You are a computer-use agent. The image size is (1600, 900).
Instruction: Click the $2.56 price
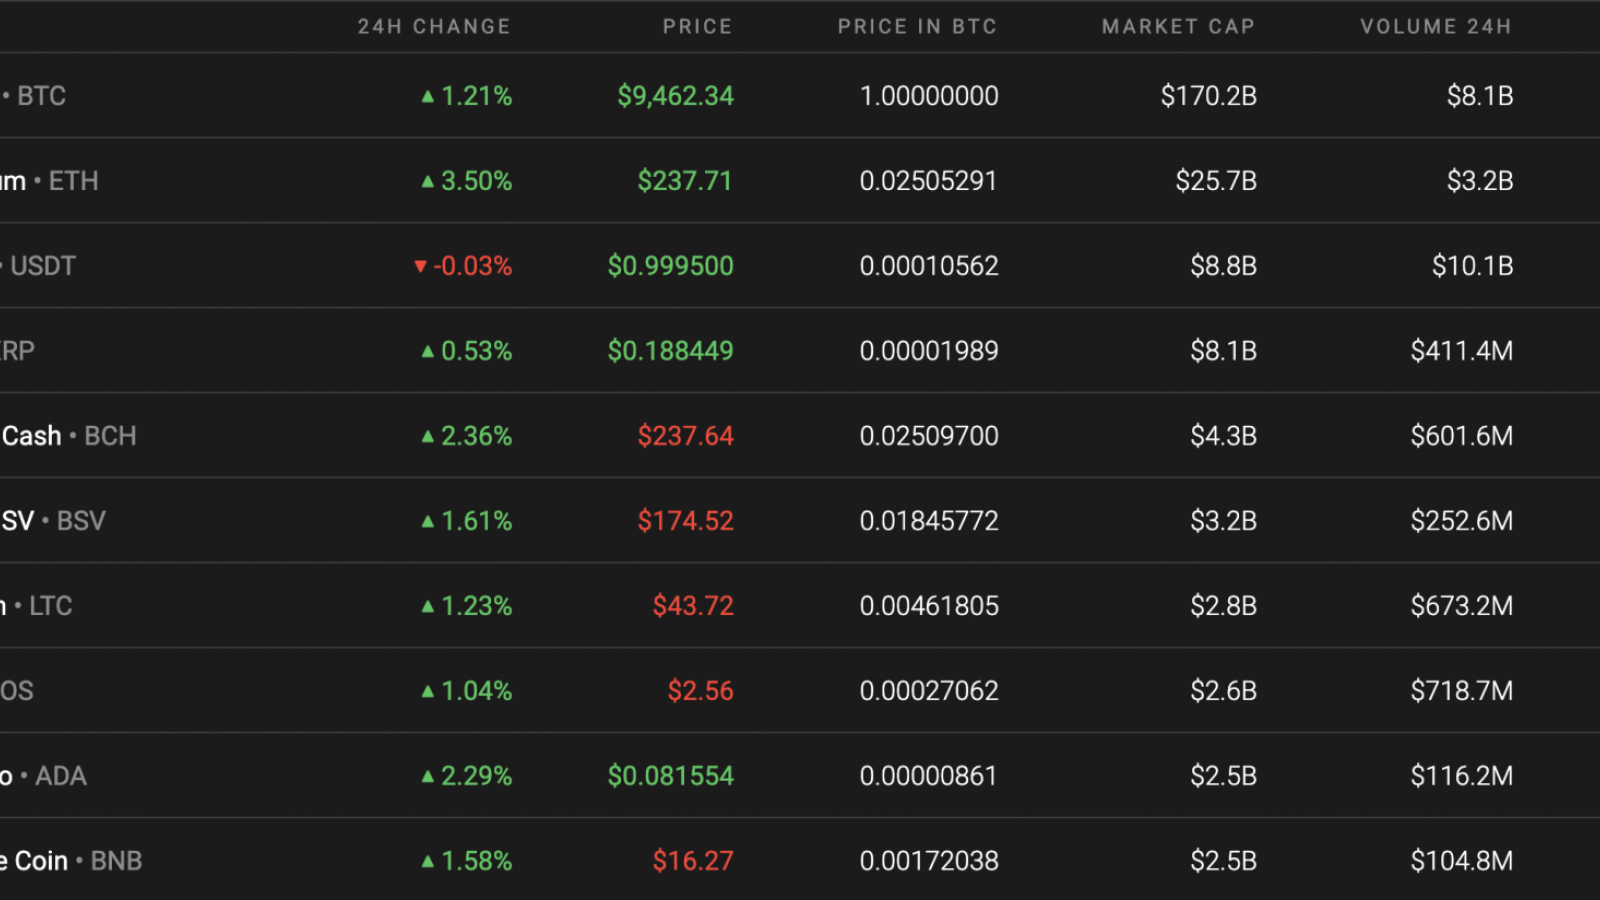(700, 691)
